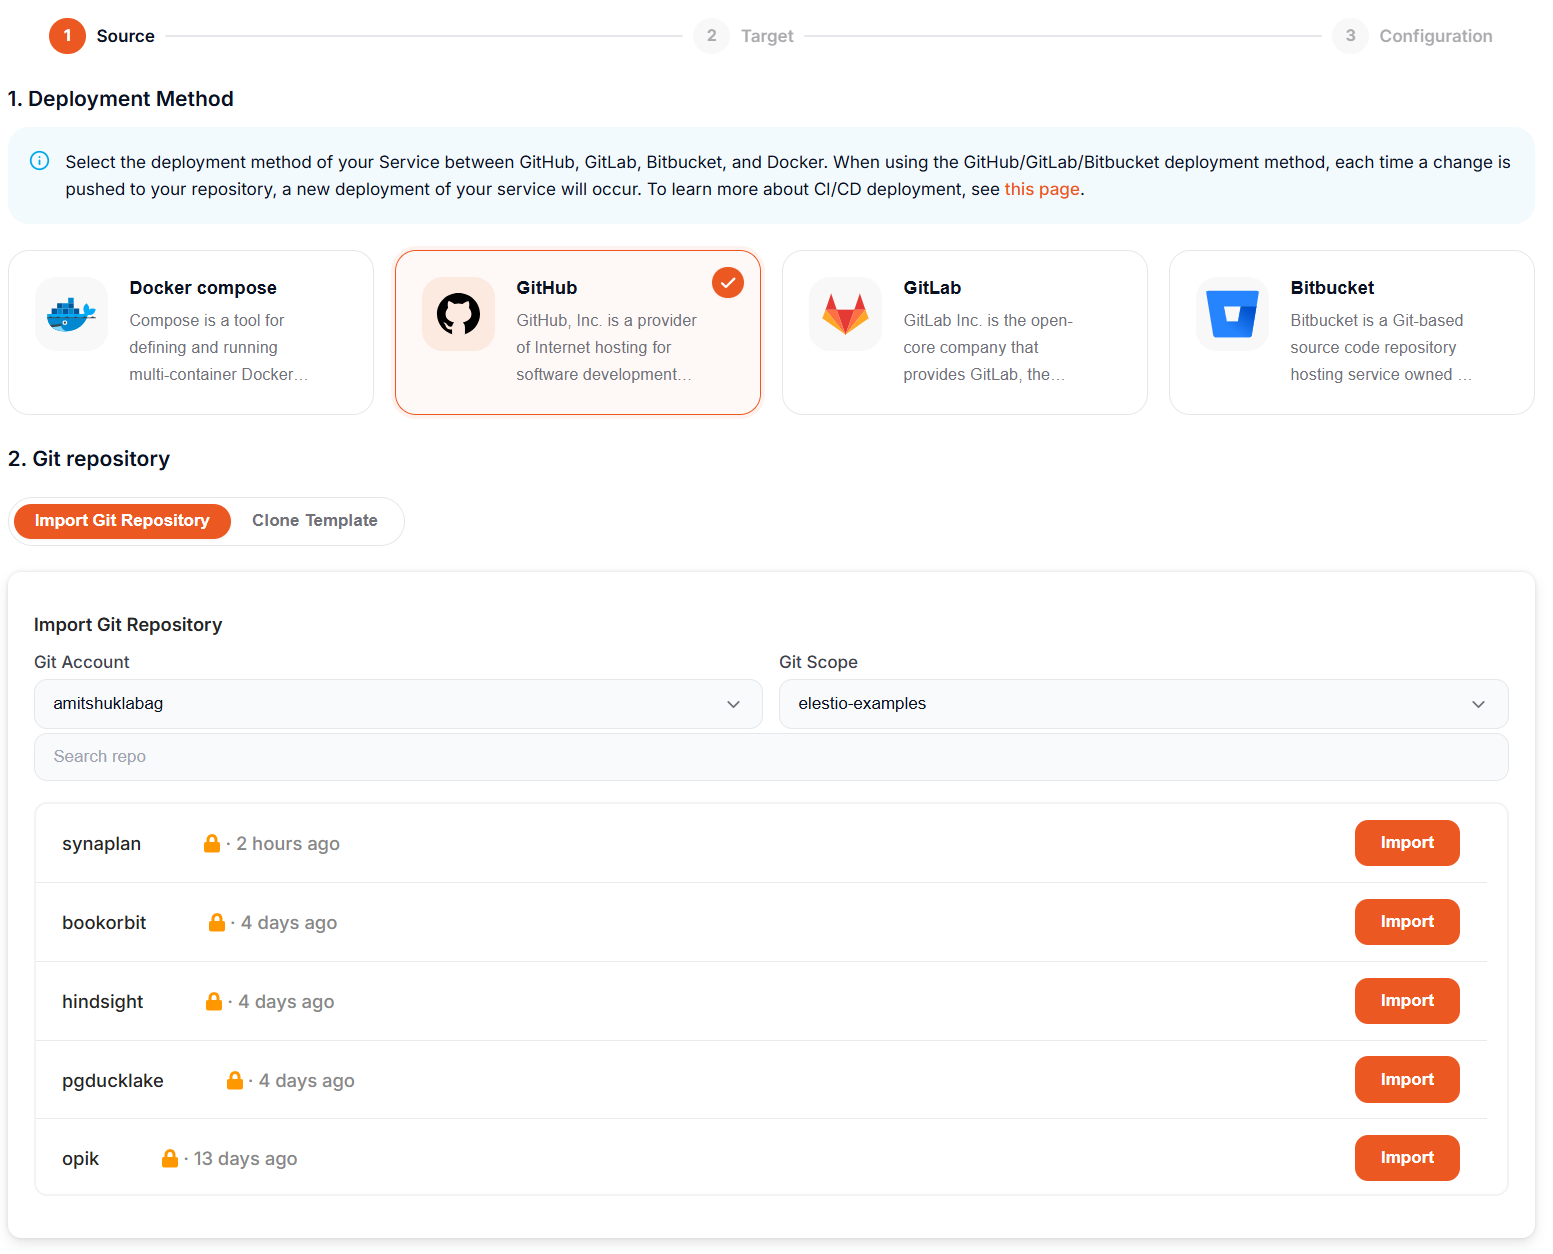Click the Docker whale icon
This screenshot has height=1254, width=1553.
coord(71,314)
